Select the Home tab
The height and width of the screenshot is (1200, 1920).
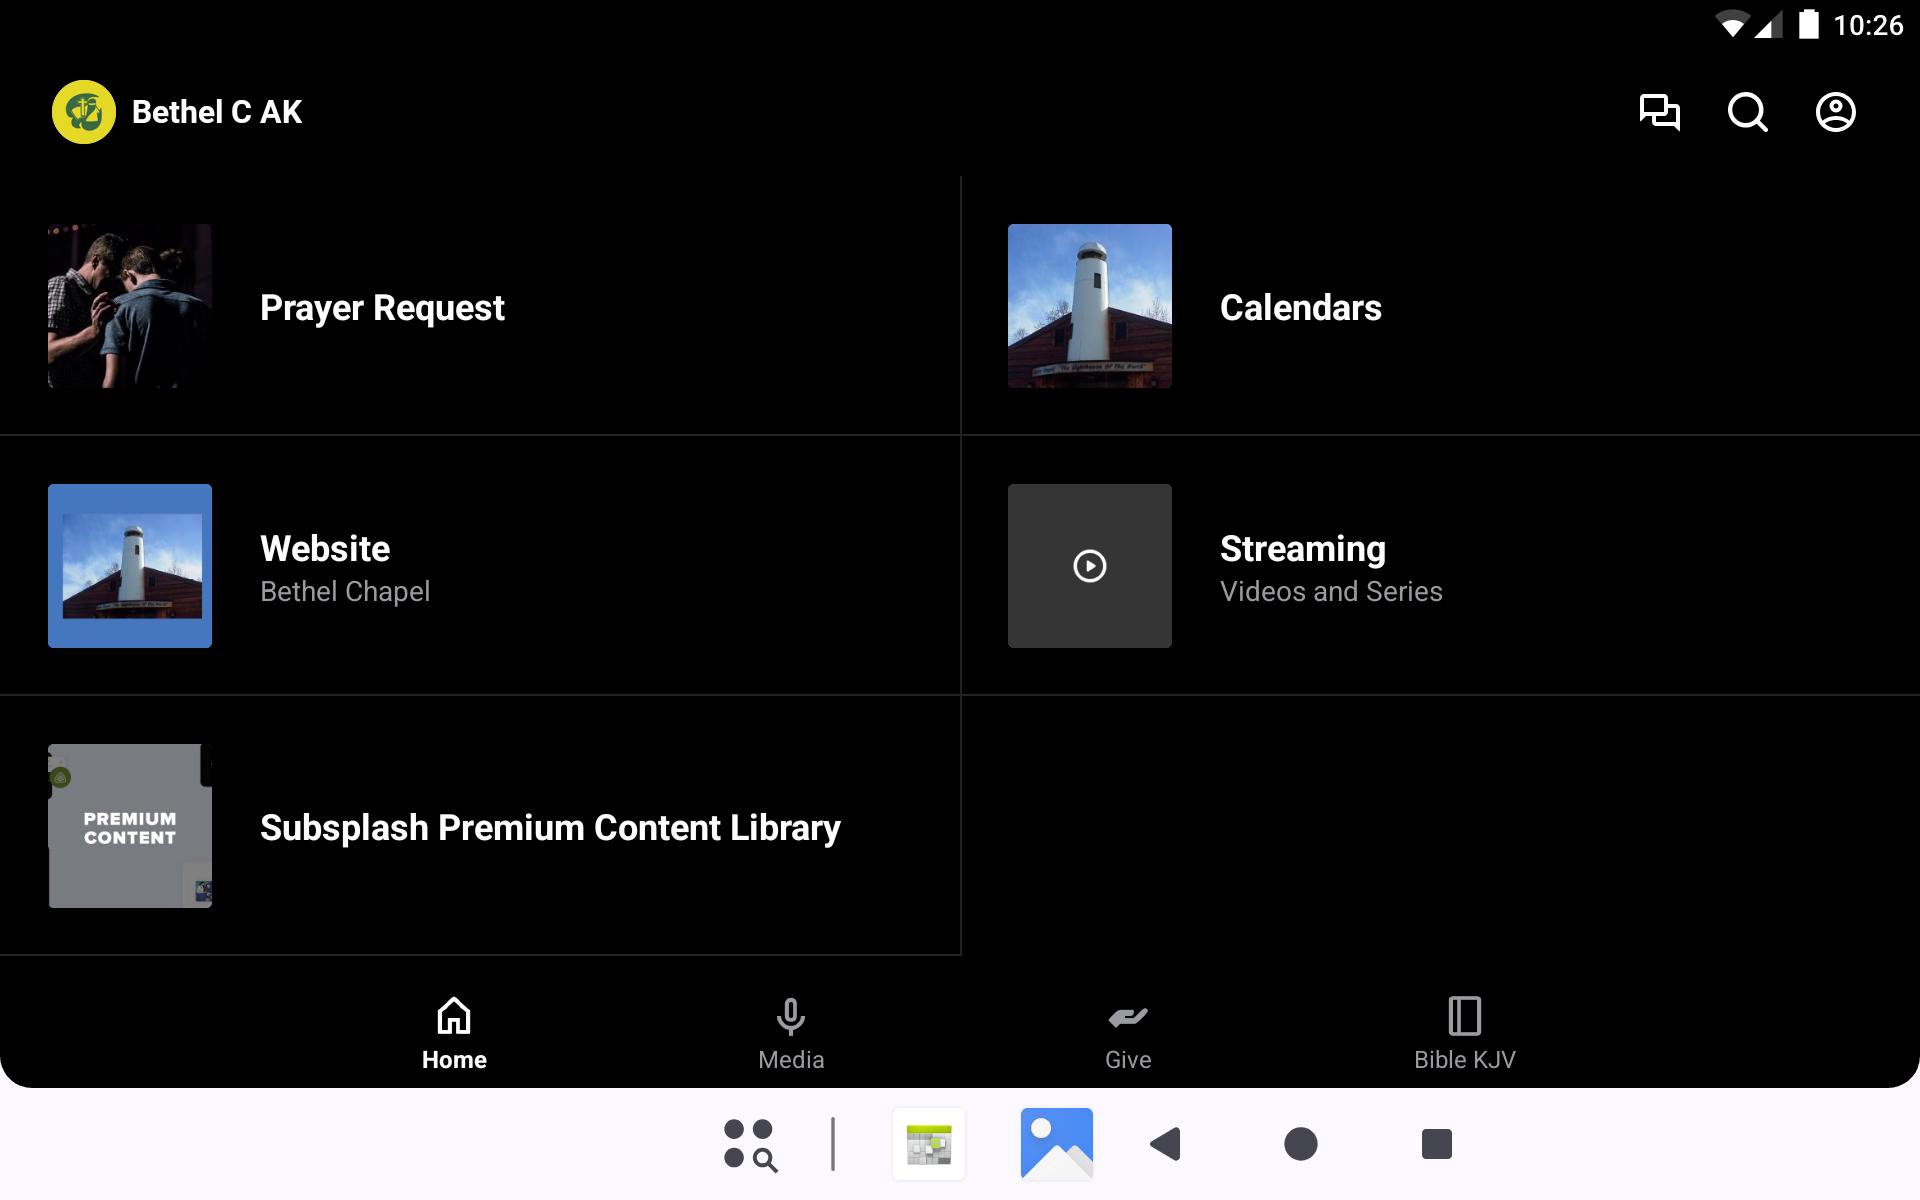click(454, 1035)
